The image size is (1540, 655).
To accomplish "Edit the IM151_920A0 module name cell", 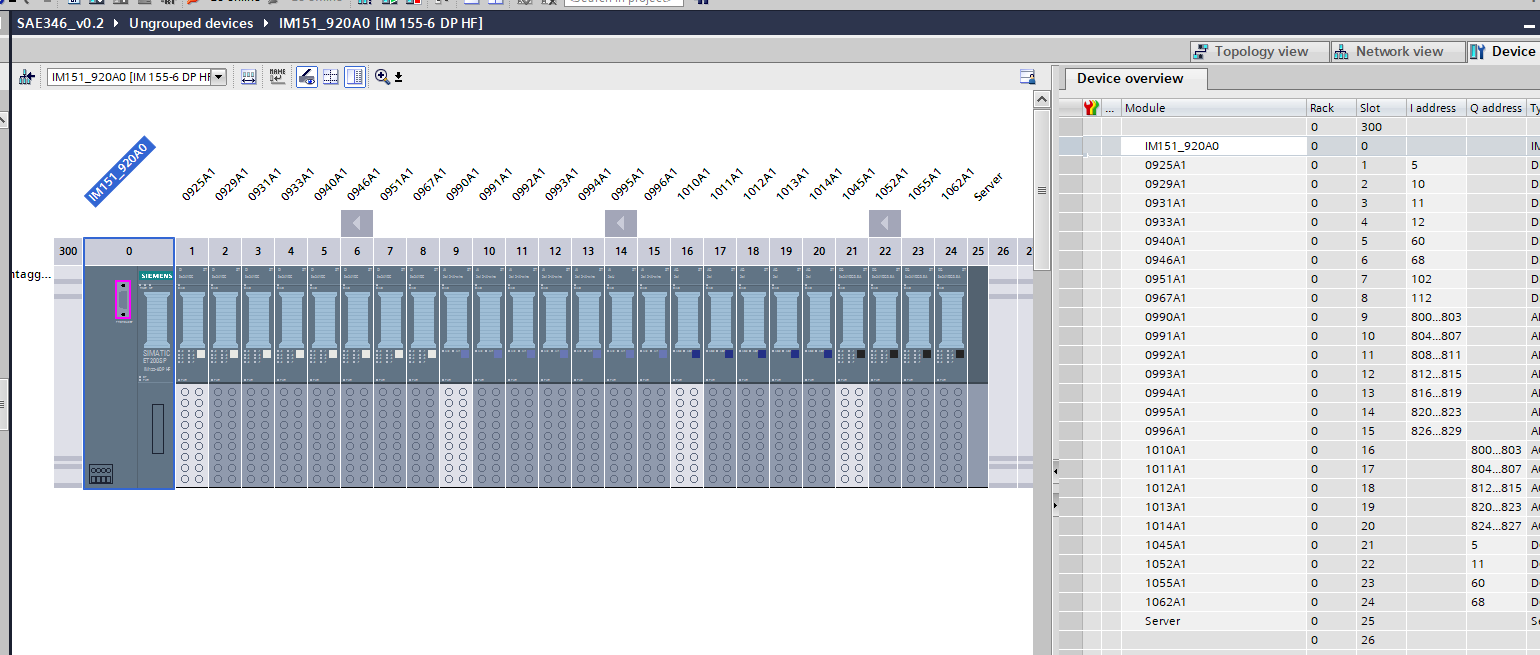I will click(x=1214, y=146).
